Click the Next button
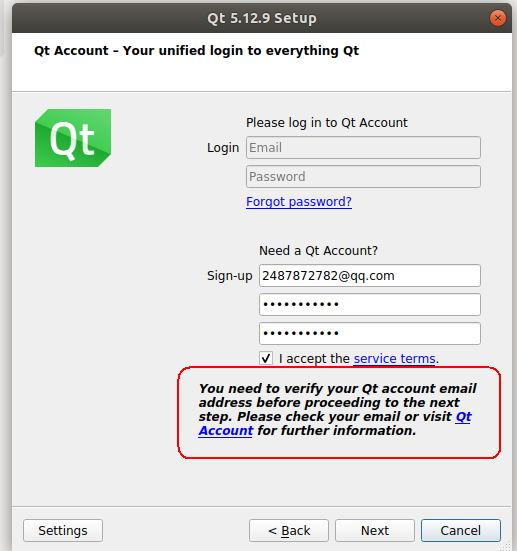The width and height of the screenshot is (517, 551). pyautogui.click(x=375, y=531)
